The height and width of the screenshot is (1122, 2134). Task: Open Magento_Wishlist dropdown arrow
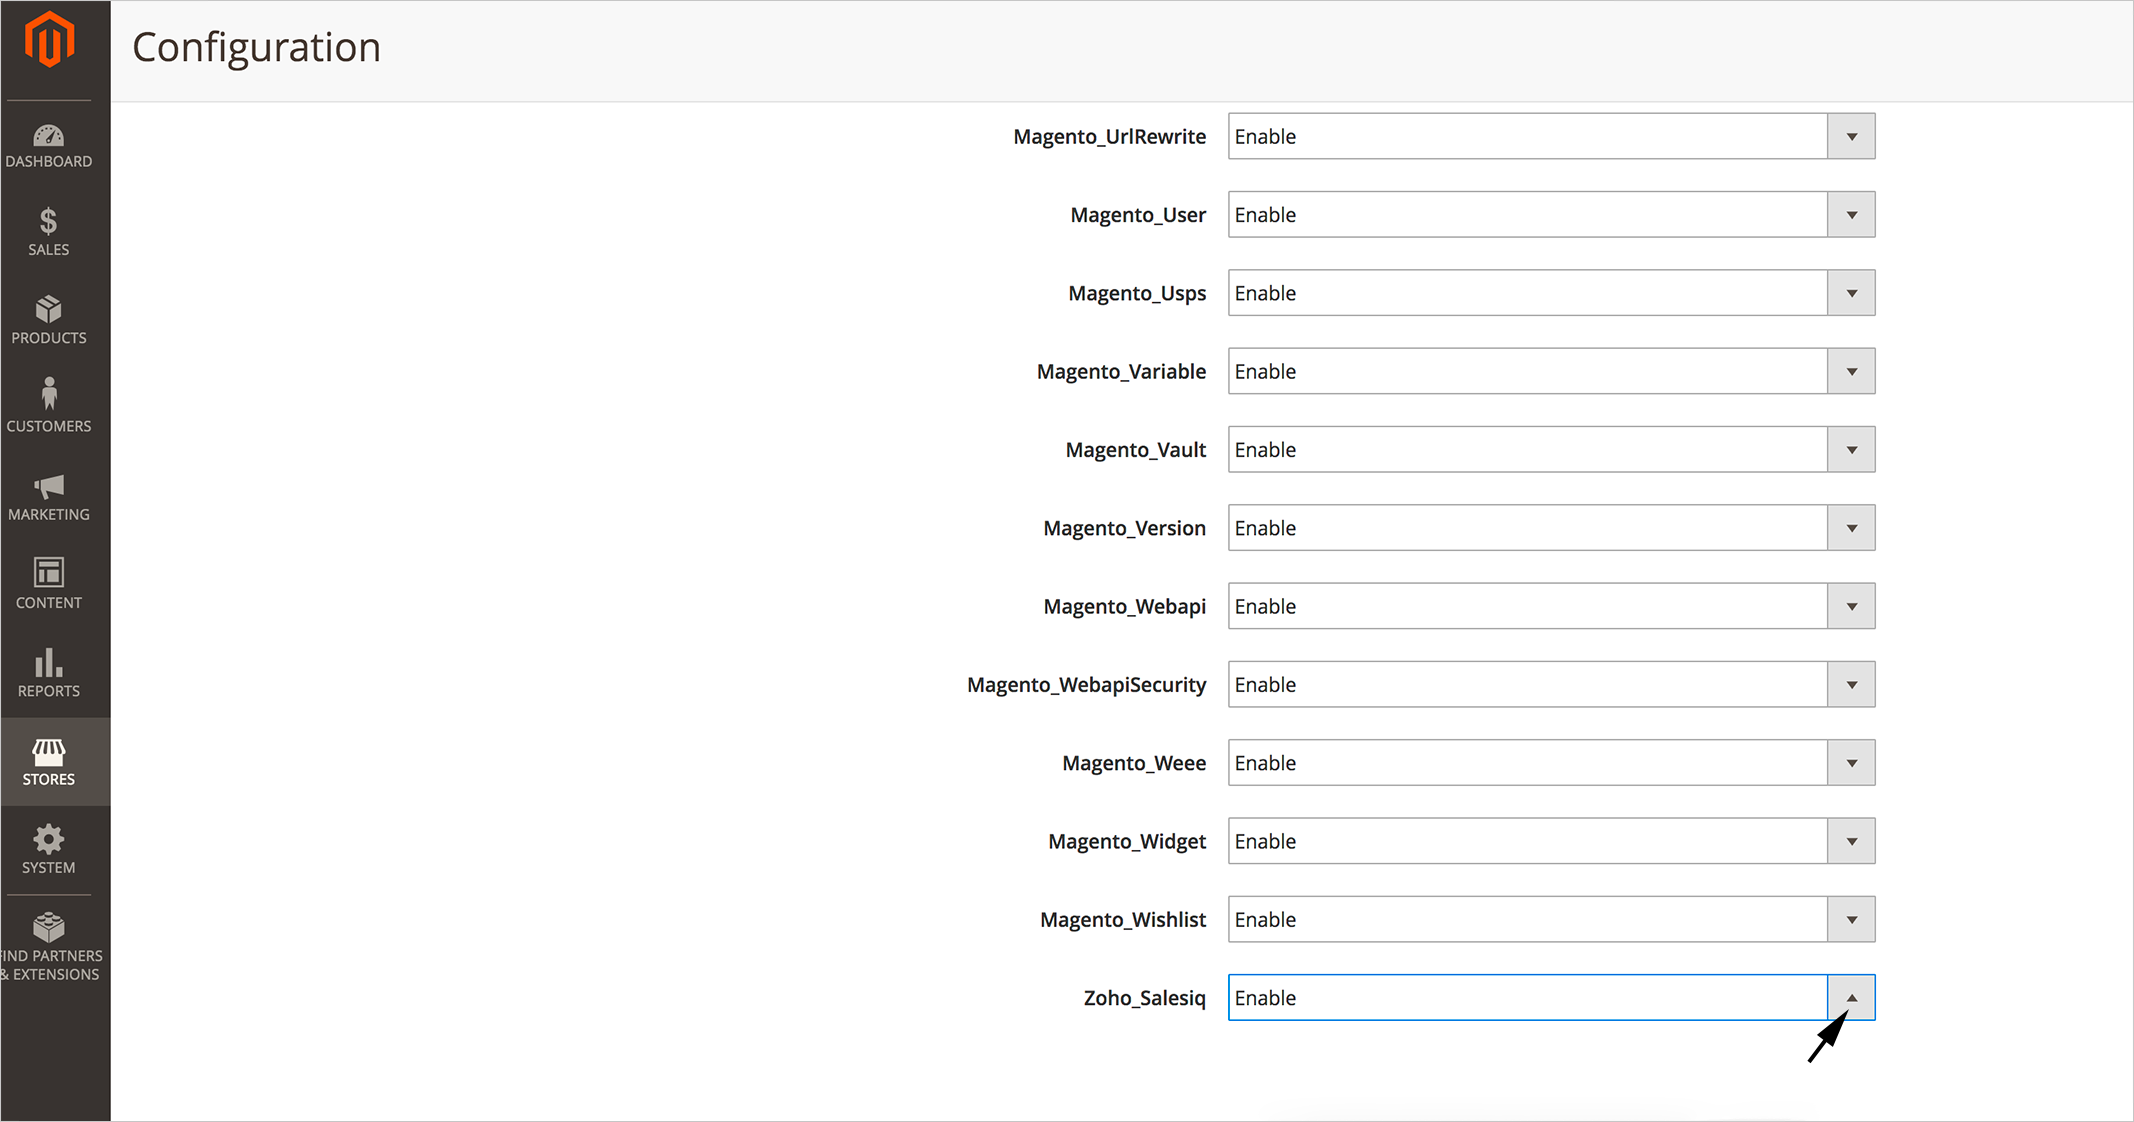(1851, 920)
